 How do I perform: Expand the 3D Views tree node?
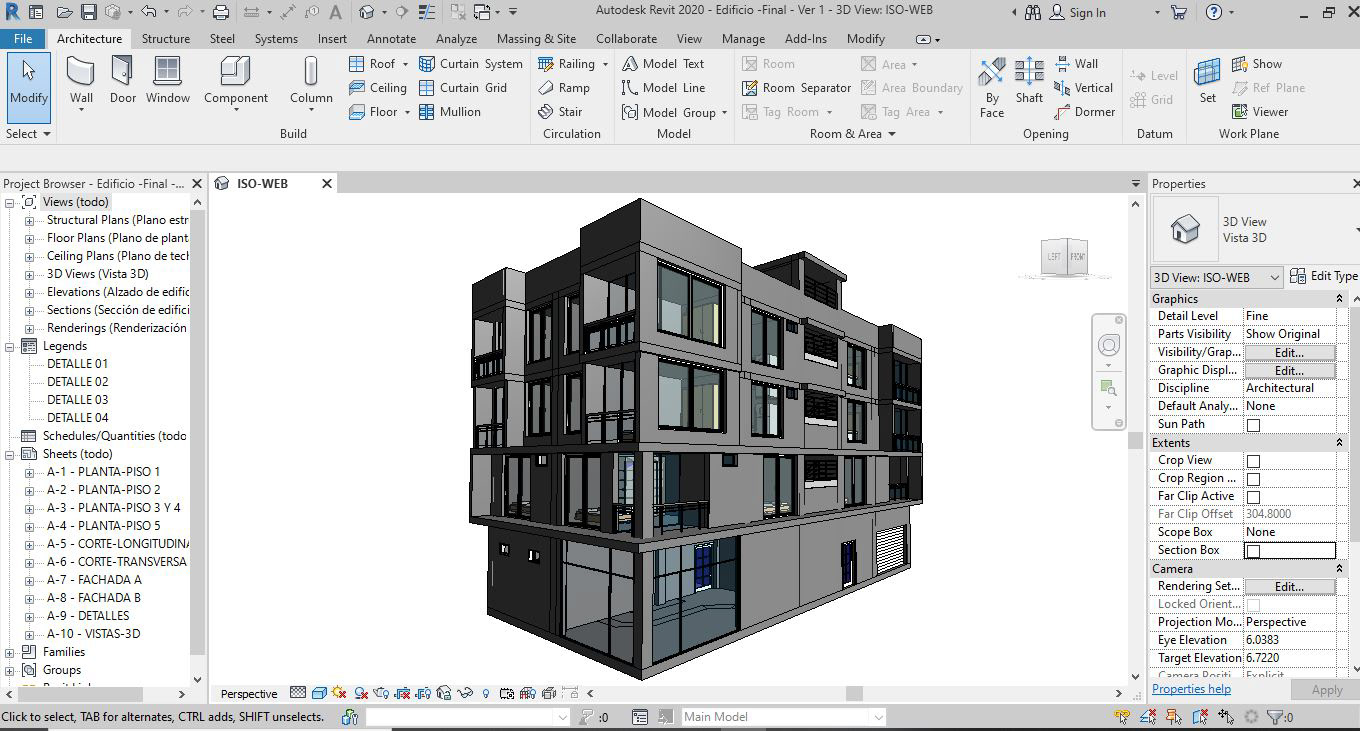(x=29, y=274)
